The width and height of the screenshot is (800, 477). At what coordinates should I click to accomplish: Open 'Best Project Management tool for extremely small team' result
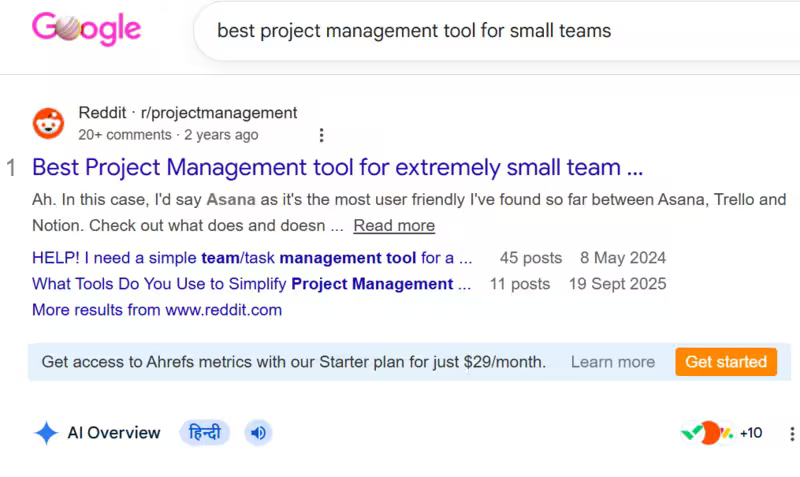pyautogui.click(x=337, y=167)
